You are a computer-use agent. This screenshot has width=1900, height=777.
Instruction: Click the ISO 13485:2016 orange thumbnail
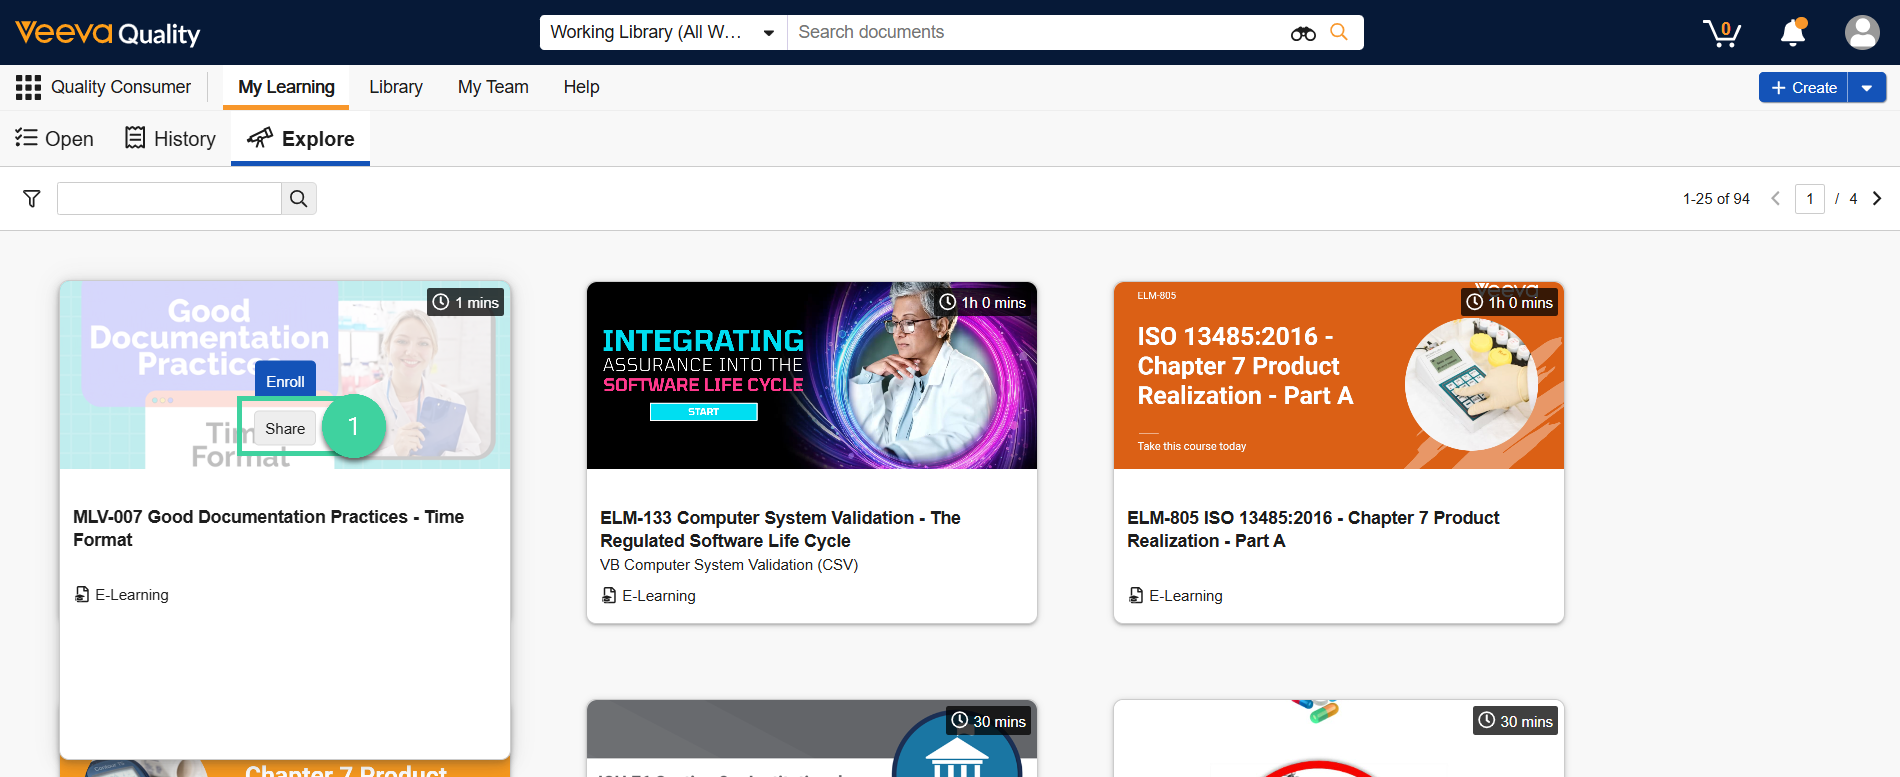click(x=1339, y=376)
